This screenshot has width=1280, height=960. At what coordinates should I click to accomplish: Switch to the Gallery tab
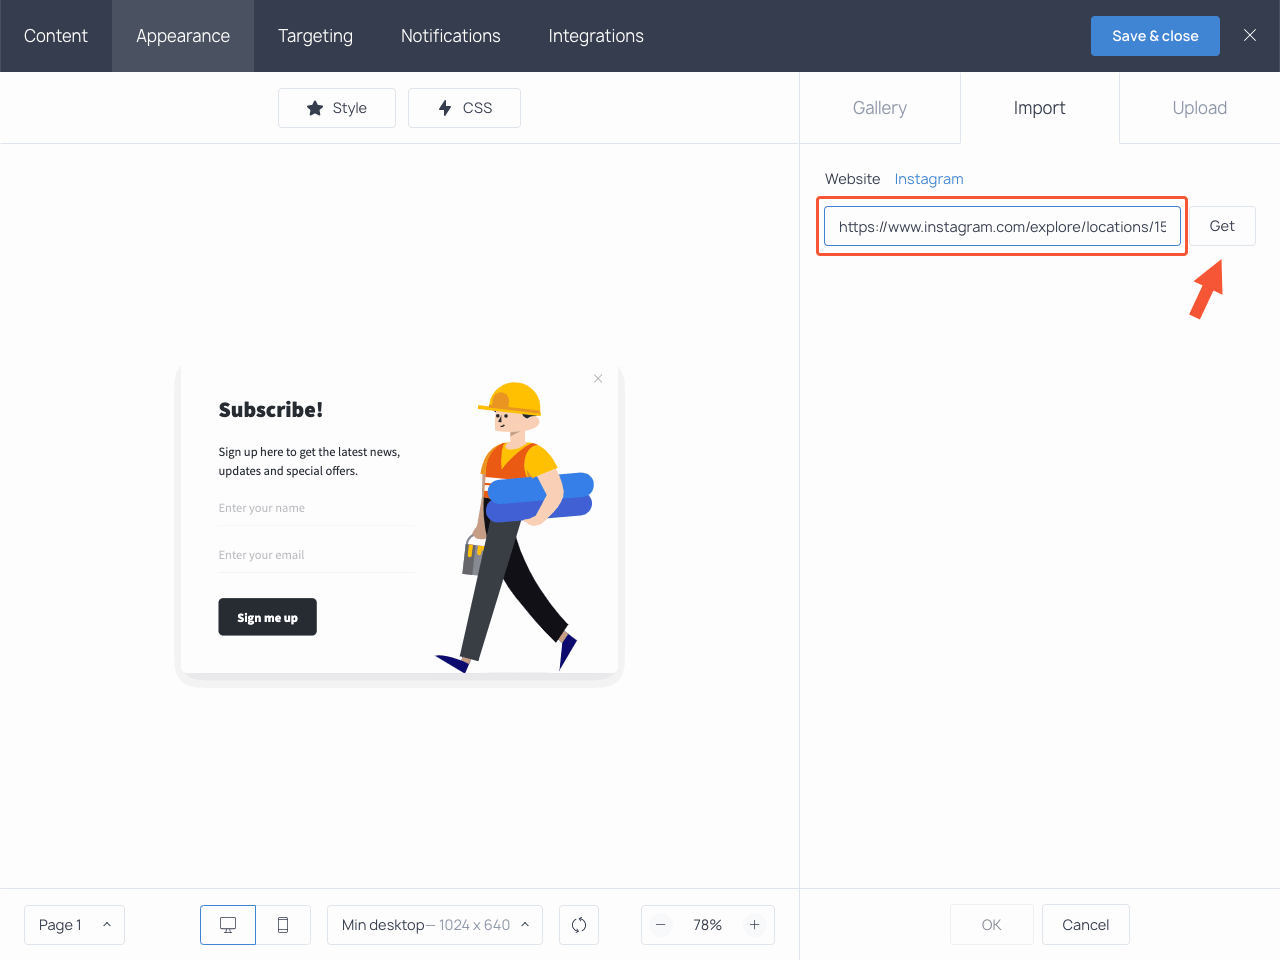click(880, 108)
